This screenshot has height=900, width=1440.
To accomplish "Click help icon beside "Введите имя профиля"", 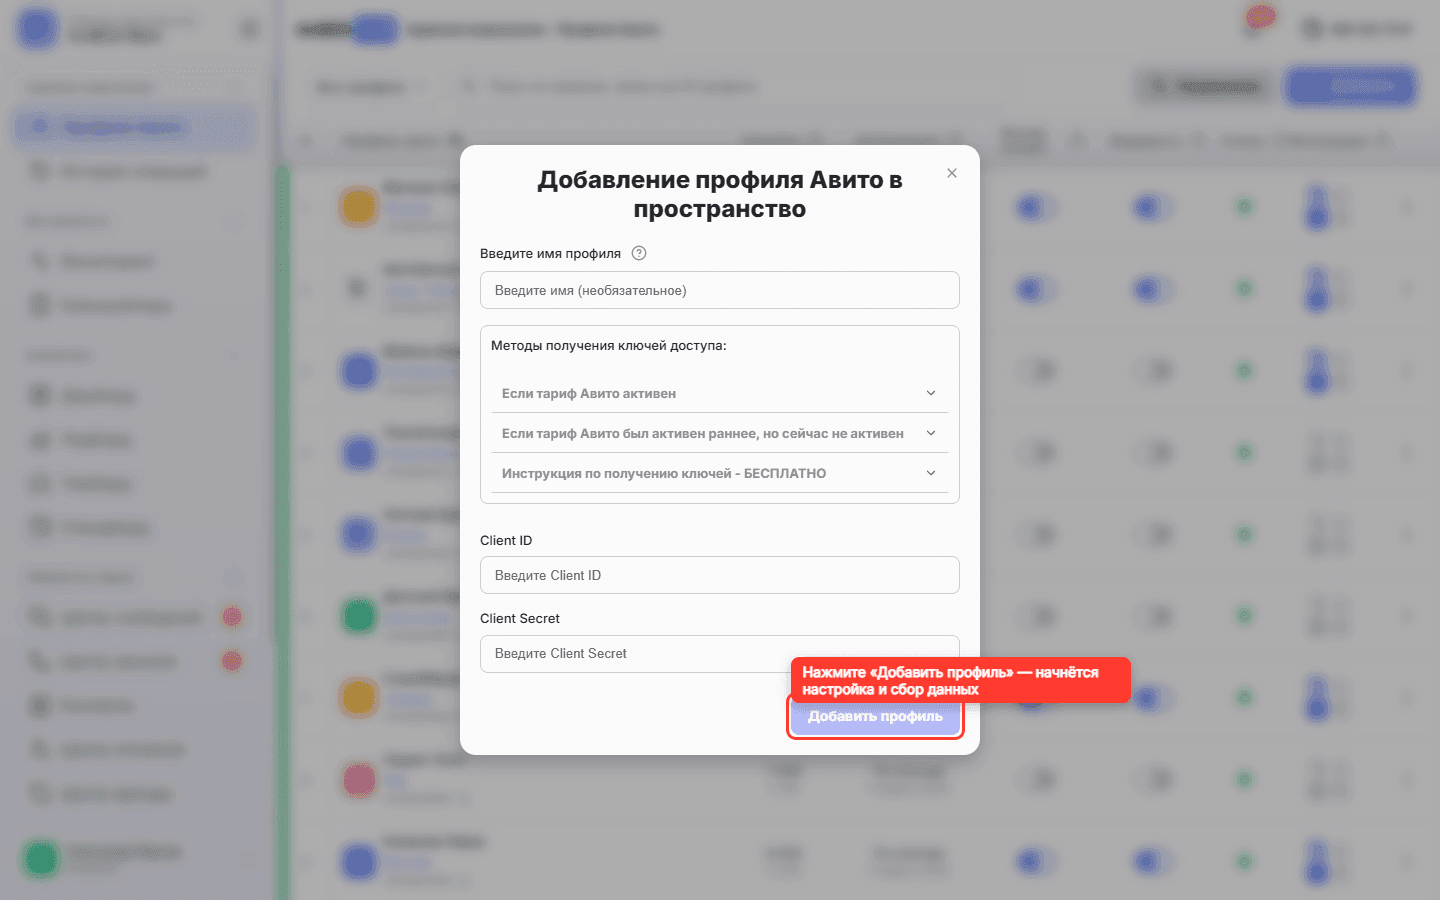I will point(639,253).
